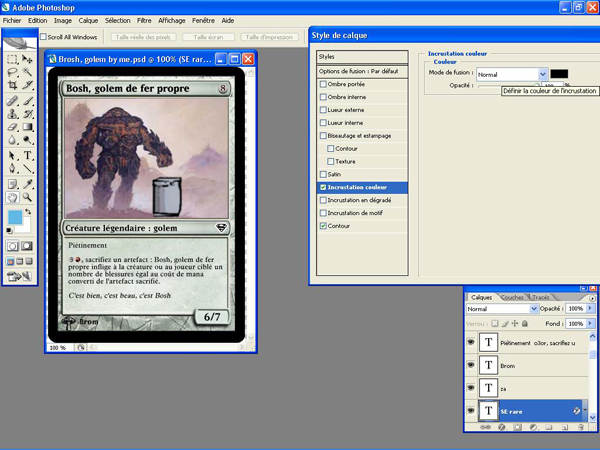Click Taille d'impression button
Viewport: 600px width, 450px height.
click(x=269, y=37)
